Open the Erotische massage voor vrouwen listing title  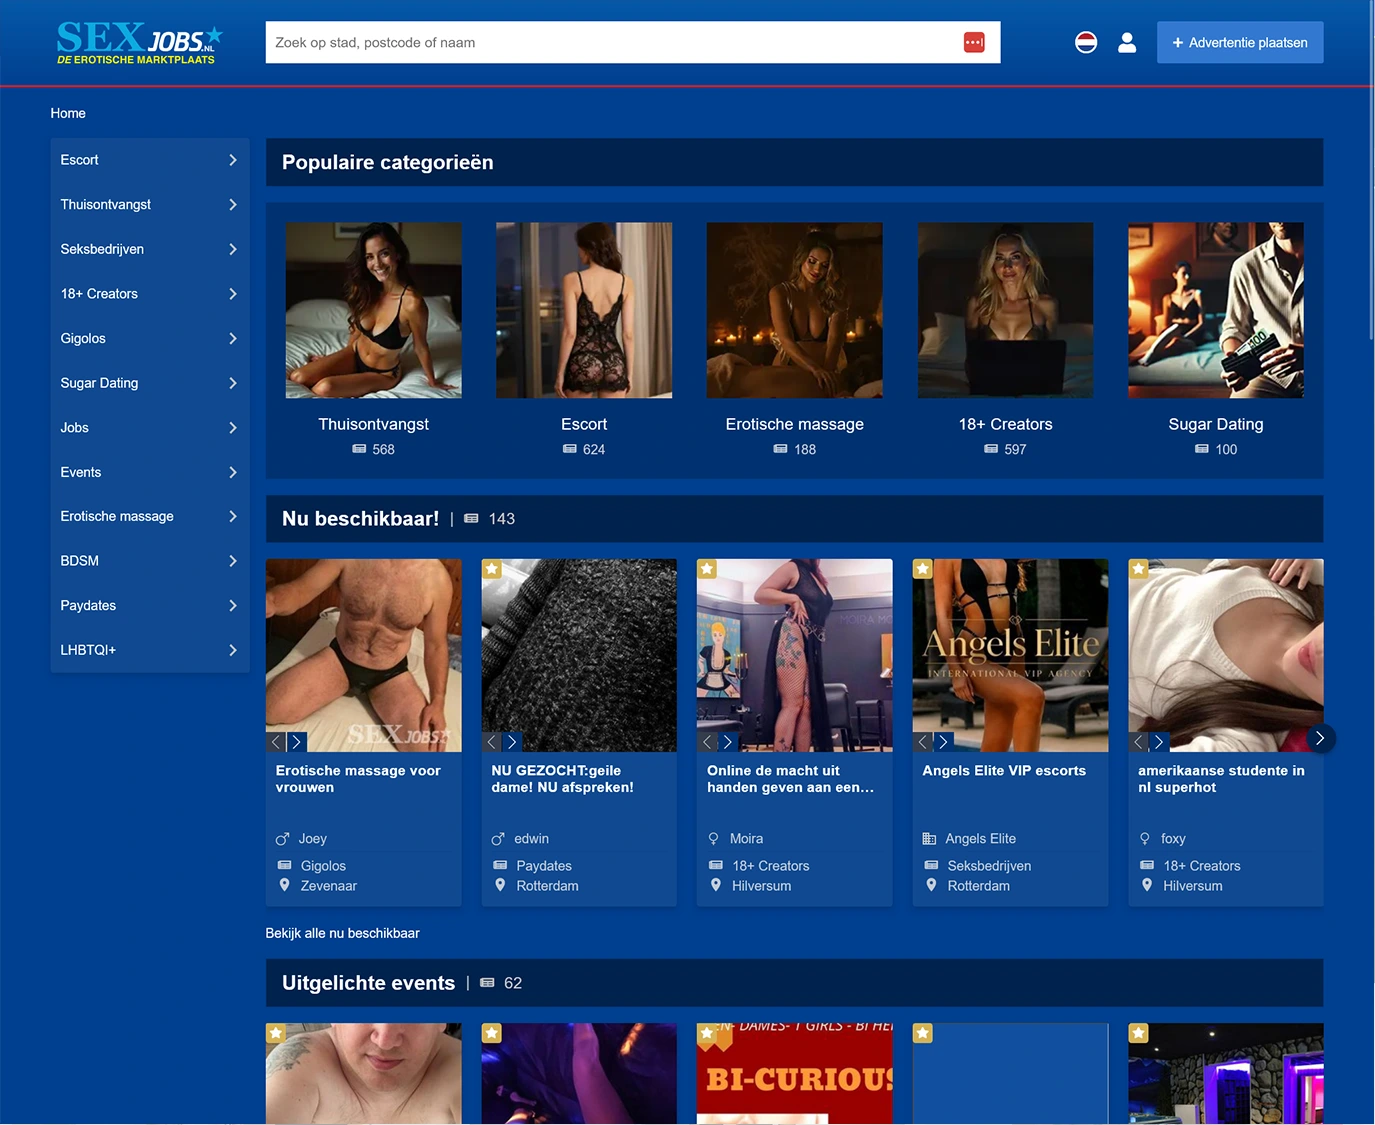tap(358, 779)
